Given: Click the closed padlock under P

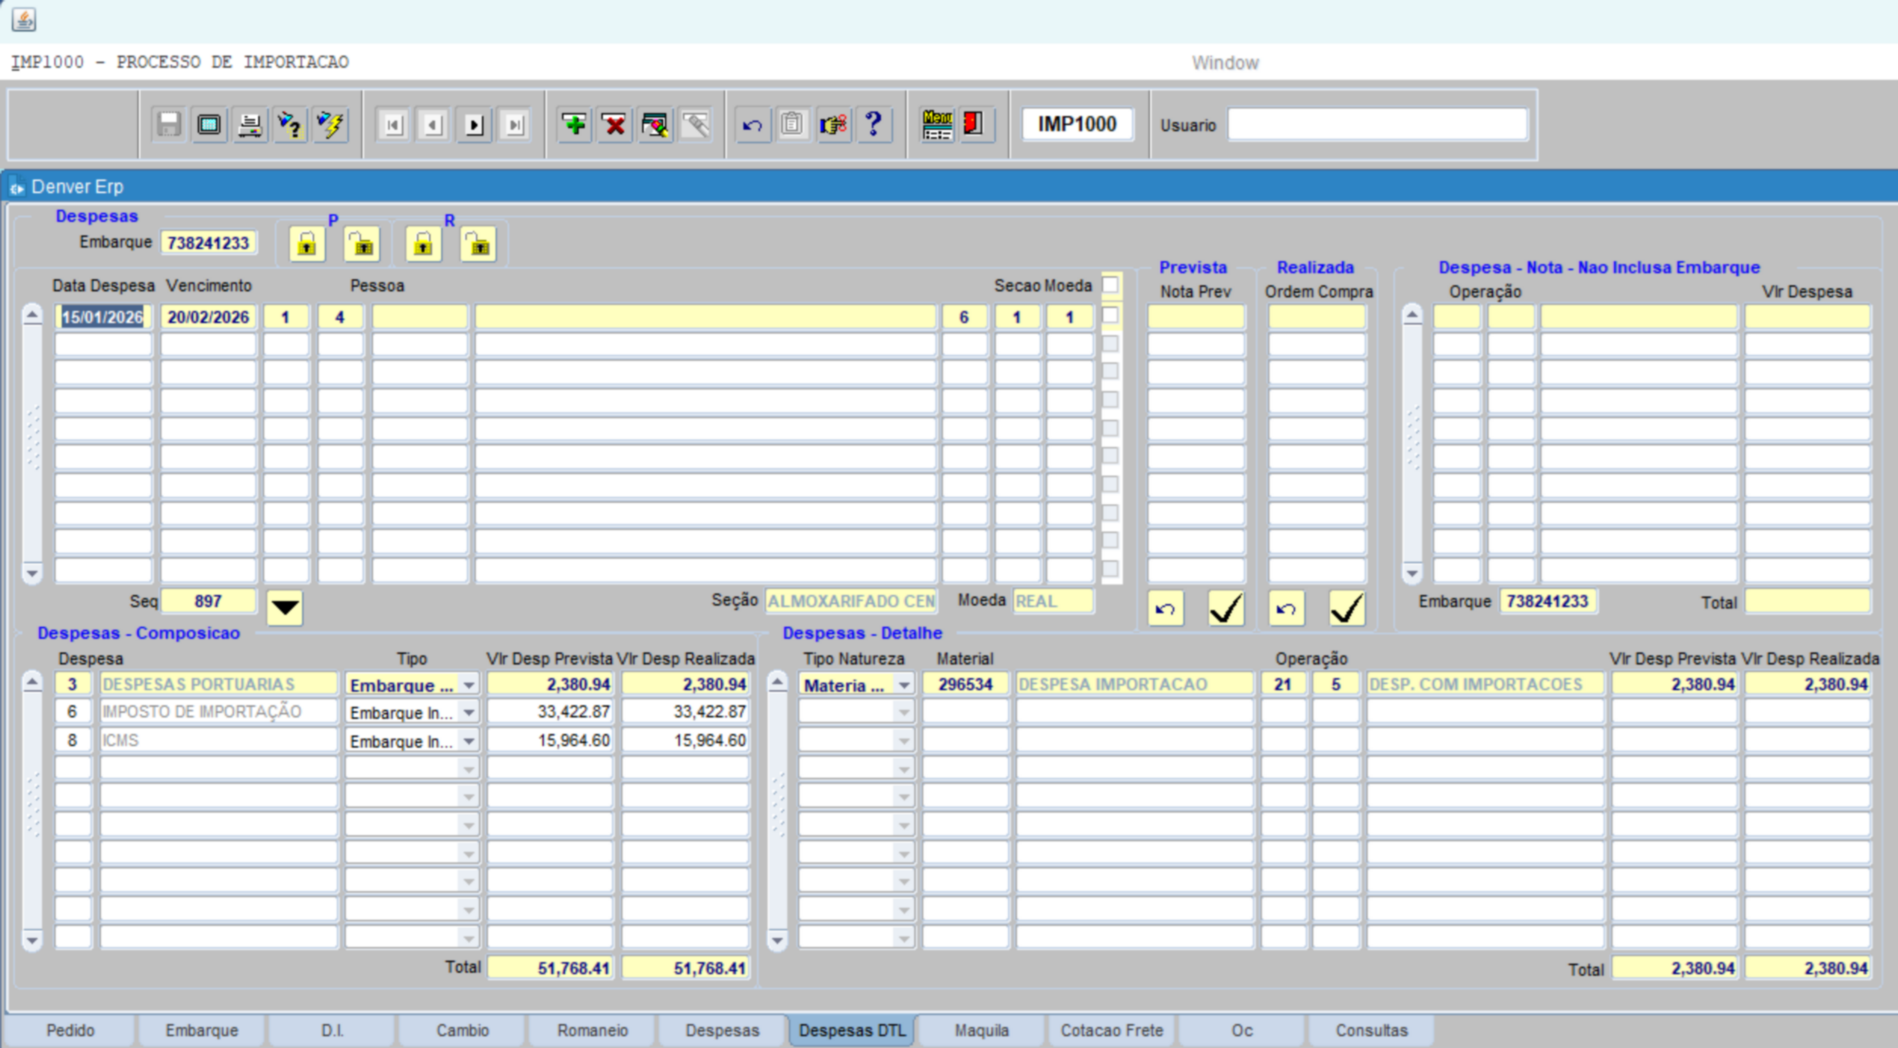Looking at the screenshot, I should coord(307,244).
